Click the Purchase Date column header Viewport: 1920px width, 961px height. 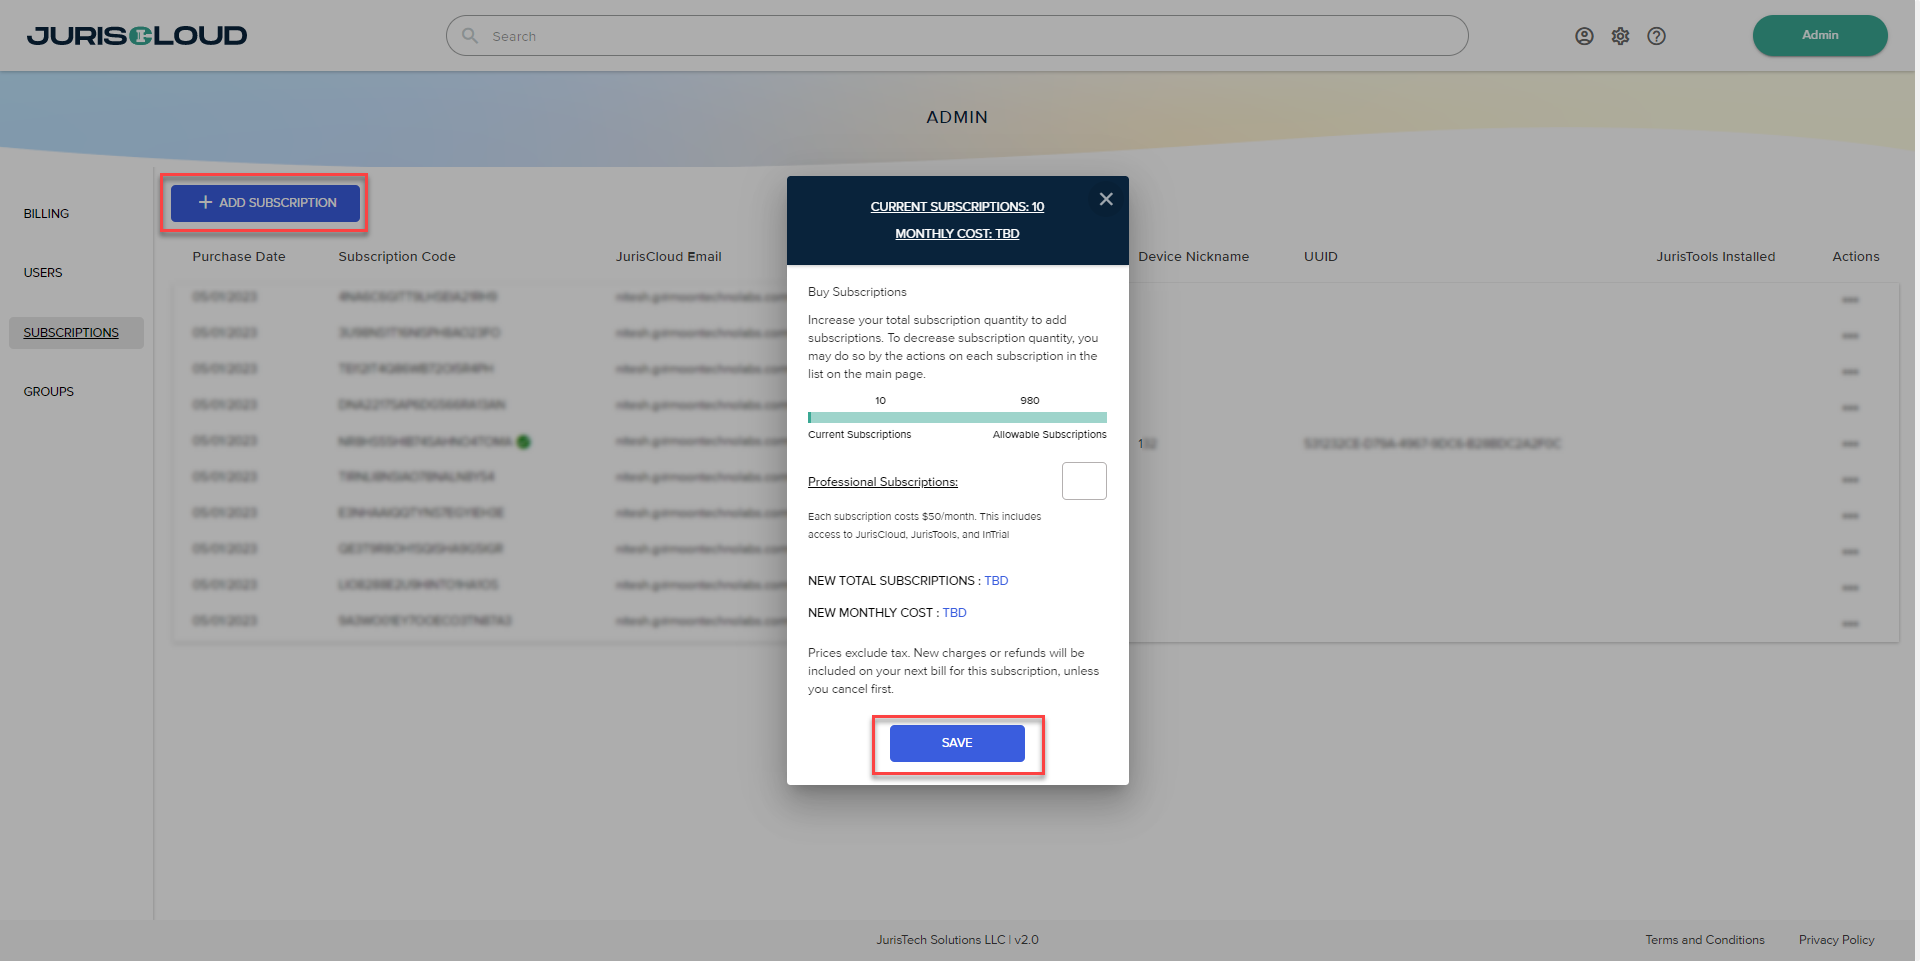239,257
